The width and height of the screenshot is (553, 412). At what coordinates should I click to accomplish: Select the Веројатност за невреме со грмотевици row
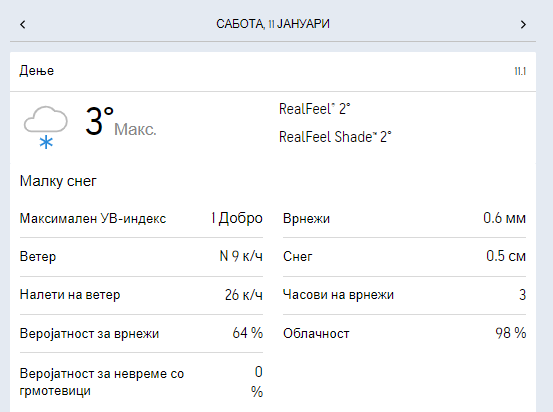(141, 382)
